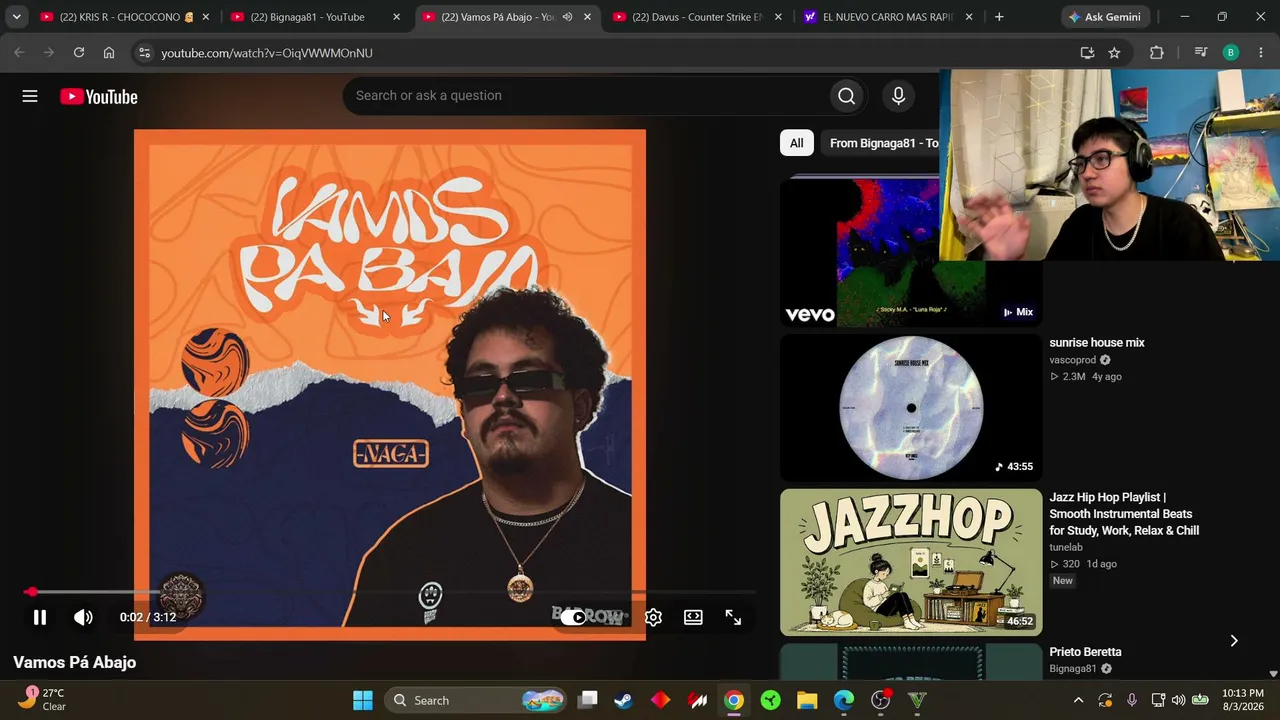
Task: Open Ask Gemini
Action: (1104, 17)
